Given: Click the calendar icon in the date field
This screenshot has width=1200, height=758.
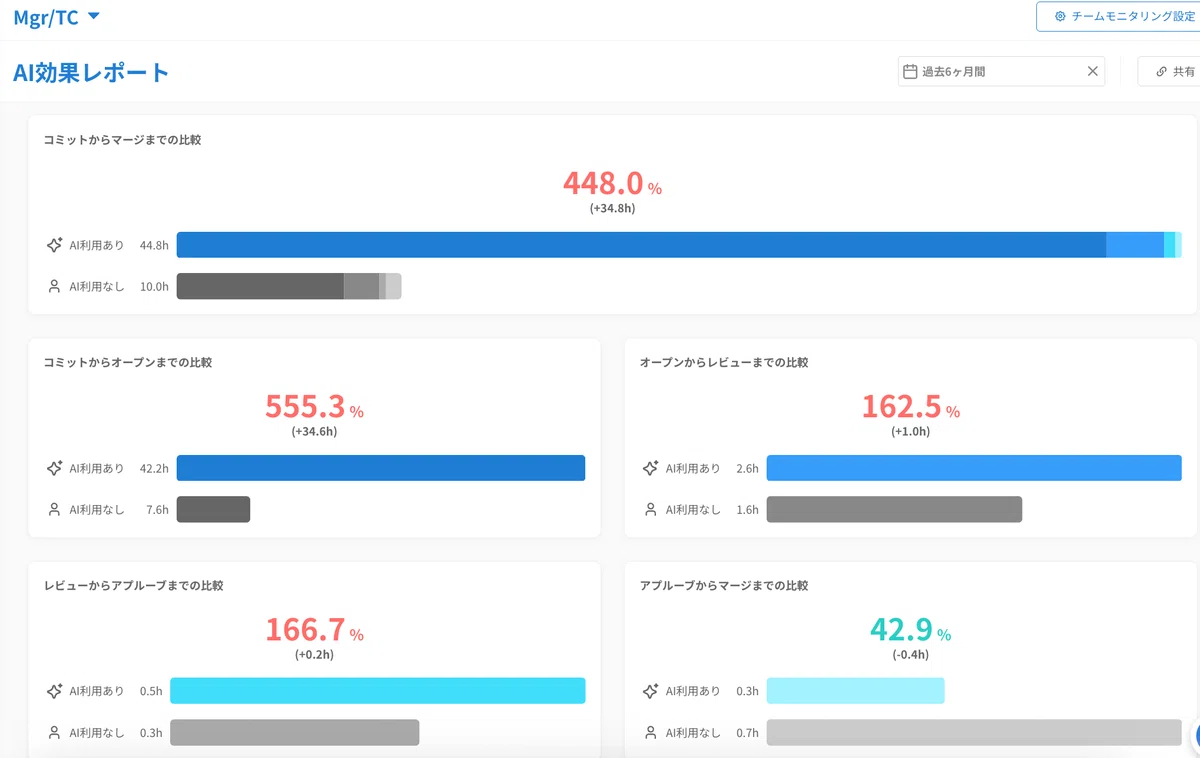Looking at the screenshot, I should coord(910,71).
